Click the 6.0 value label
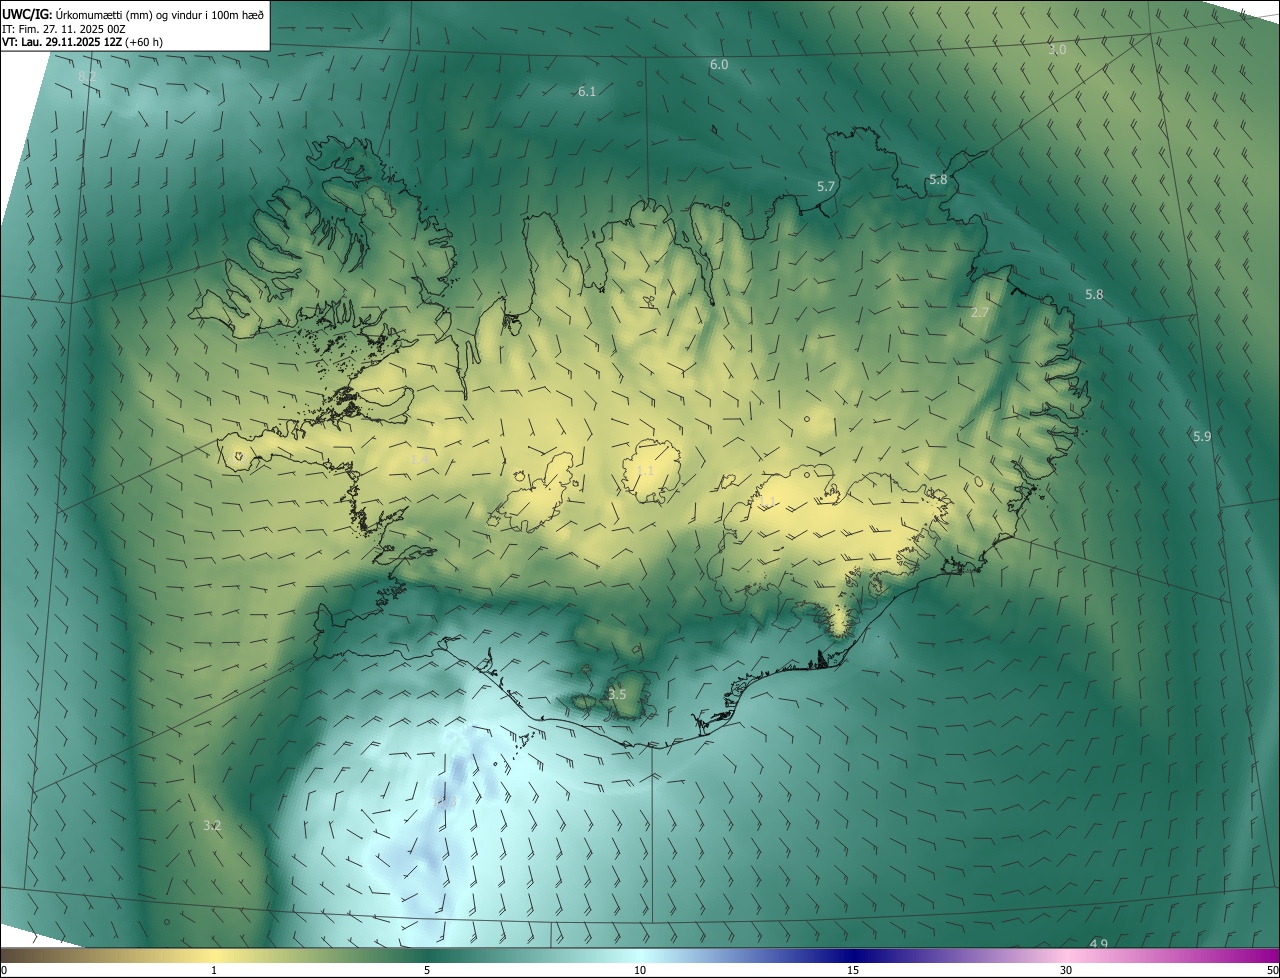The height and width of the screenshot is (978, 1280). coord(719,64)
